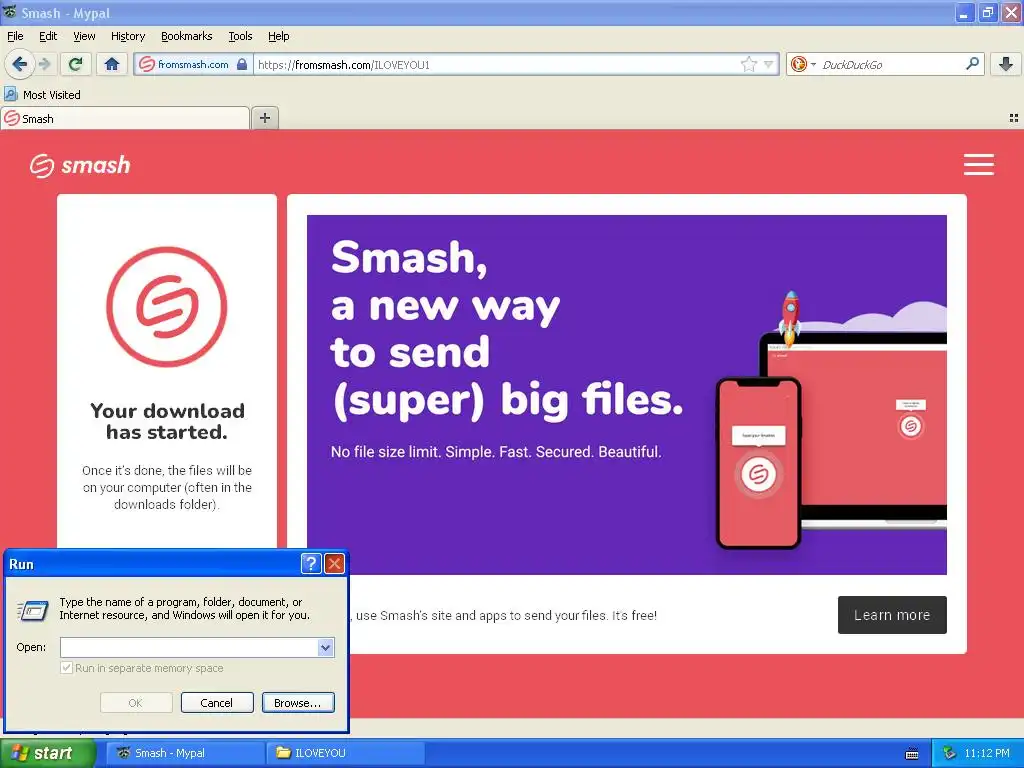Click the on-screen keyboard tray icon
This screenshot has width=1024, height=768.
pyautogui.click(x=912, y=754)
